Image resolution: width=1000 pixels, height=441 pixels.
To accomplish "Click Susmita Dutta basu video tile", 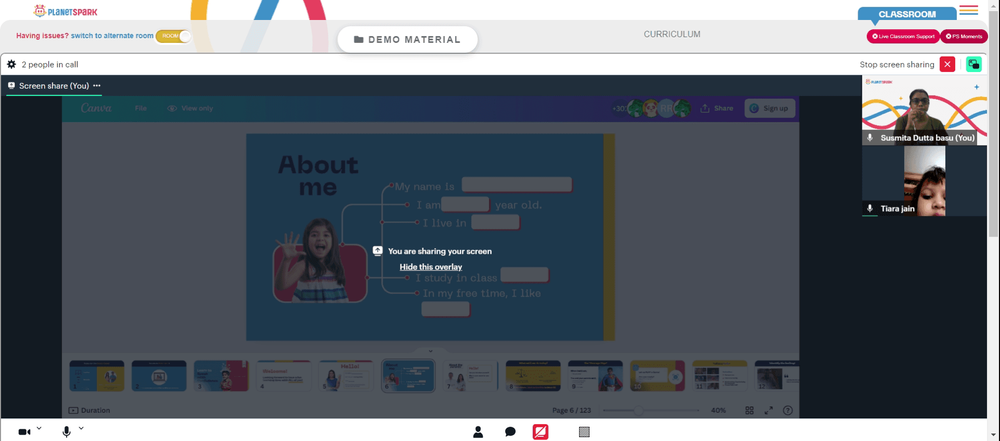I will click(x=924, y=110).
